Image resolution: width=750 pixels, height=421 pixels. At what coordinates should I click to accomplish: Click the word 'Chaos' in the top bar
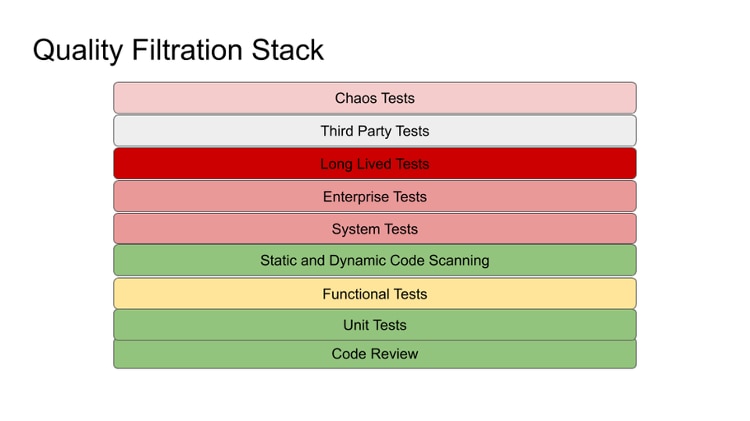point(353,98)
